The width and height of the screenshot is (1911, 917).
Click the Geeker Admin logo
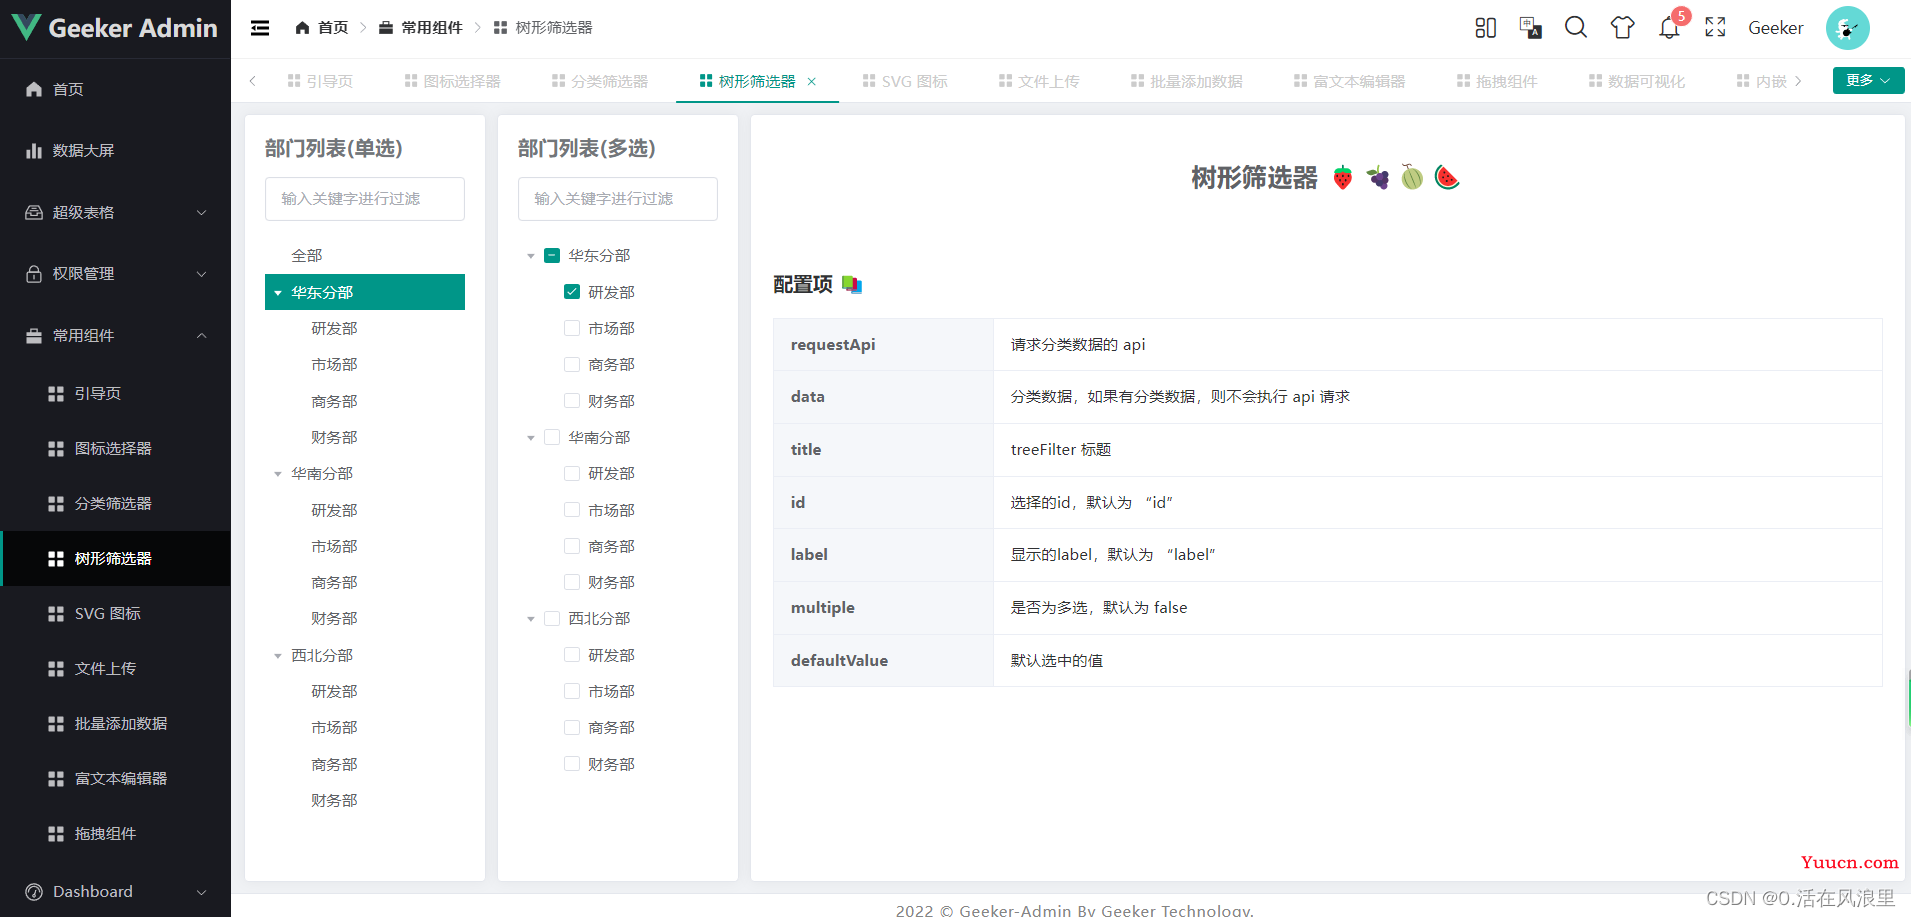(115, 28)
